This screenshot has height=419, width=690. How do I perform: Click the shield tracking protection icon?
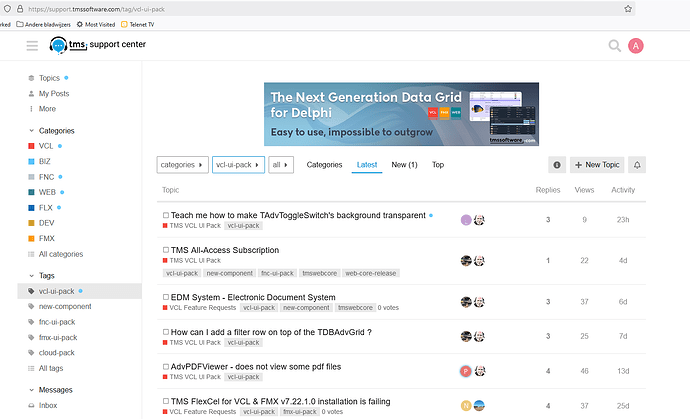[x=7, y=9]
